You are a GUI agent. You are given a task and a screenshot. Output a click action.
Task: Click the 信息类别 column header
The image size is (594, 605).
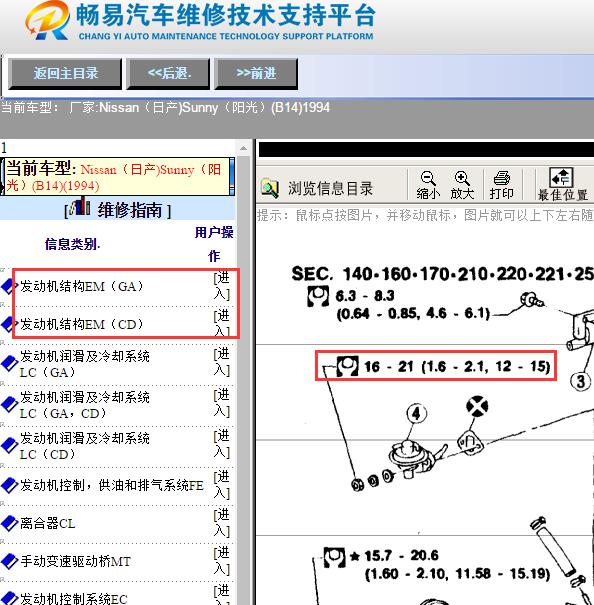click(72, 244)
